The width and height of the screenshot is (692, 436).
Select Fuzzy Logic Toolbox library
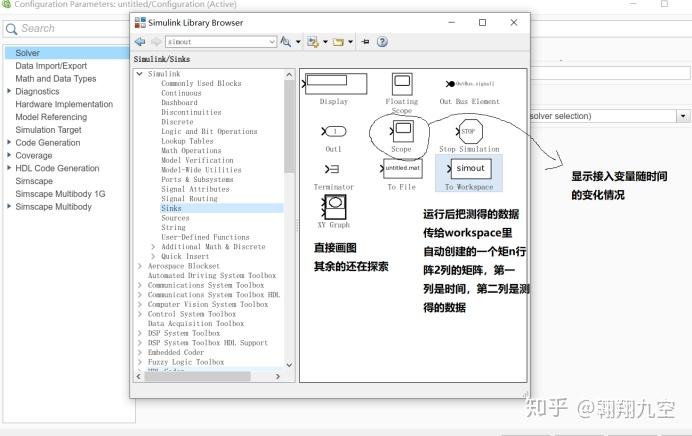(x=186, y=362)
